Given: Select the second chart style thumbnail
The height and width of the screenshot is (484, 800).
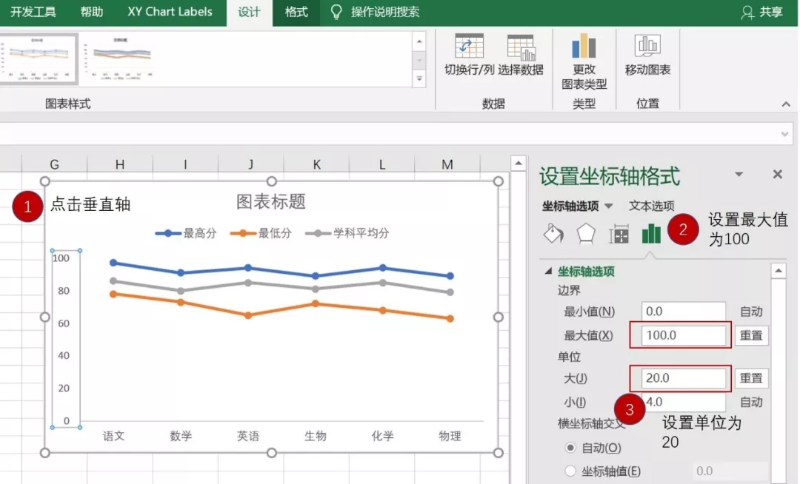Looking at the screenshot, I should 120,58.
